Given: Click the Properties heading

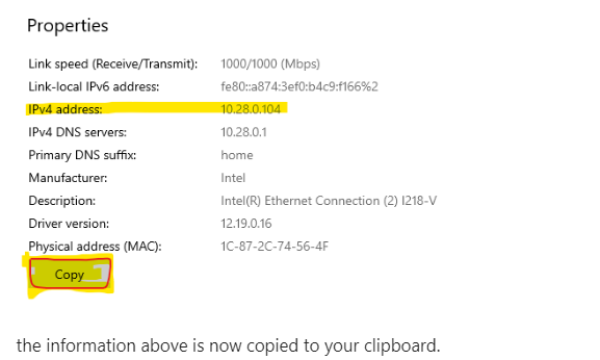Looking at the screenshot, I should pyautogui.click(x=68, y=26).
